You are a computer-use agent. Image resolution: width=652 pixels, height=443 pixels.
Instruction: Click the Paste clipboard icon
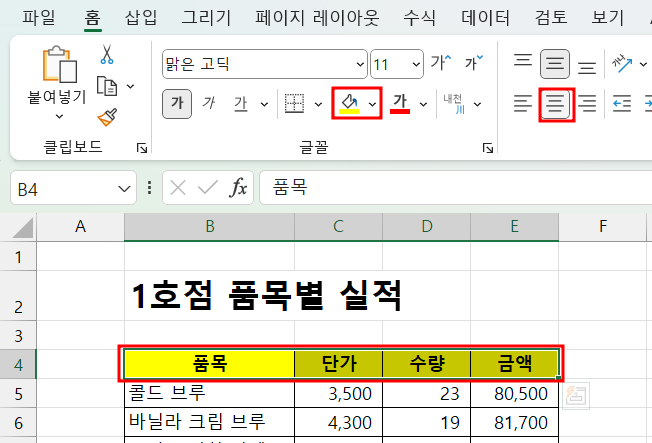click(x=59, y=64)
